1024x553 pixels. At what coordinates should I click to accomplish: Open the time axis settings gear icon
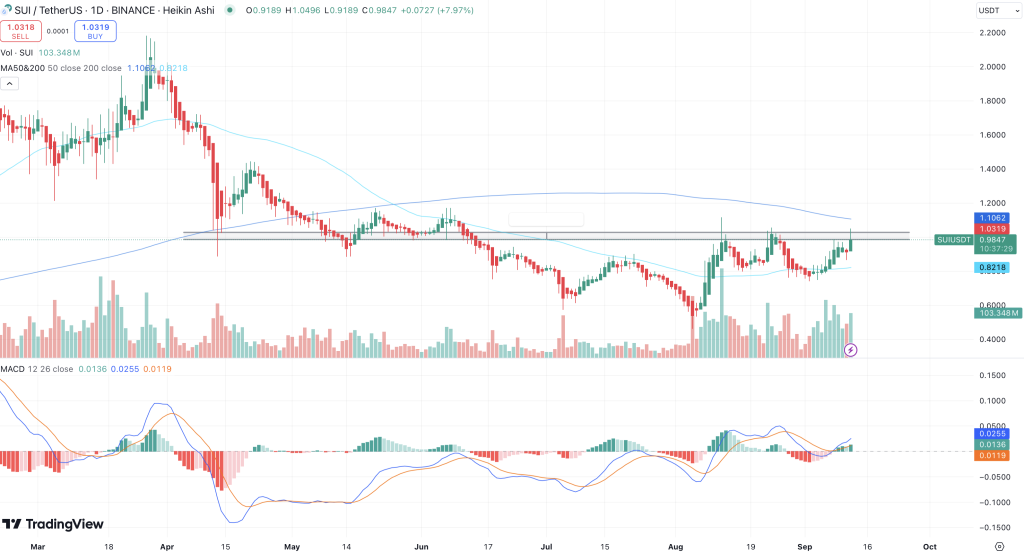999,546
